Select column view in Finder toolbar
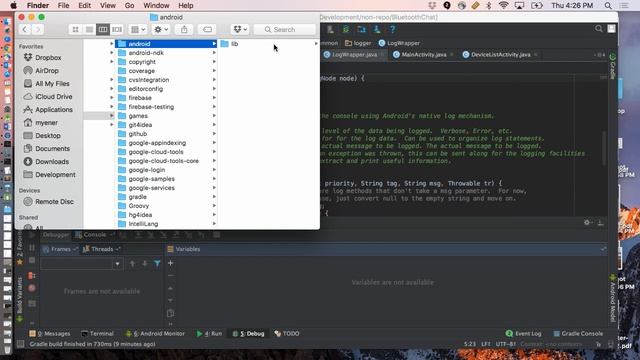This screenshot has width=640, height=360. tap(103, 29)
